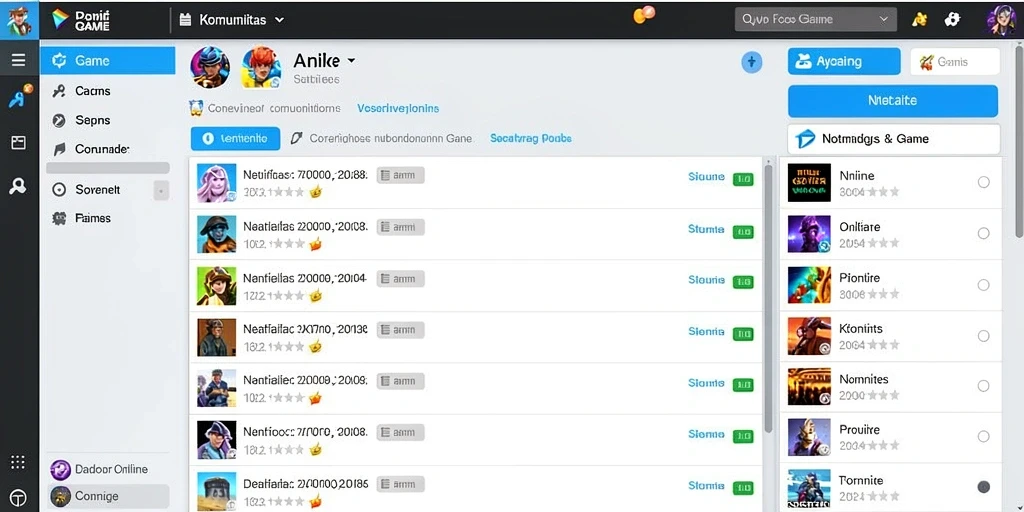Open the Notmadgjs & Game field
This screenshot has width=1024, height=512.
[x=894, y=138]
